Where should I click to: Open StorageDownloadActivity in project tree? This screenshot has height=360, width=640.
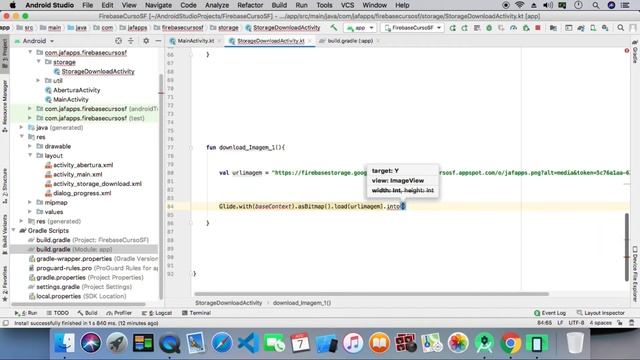click(x=98, y=71)
